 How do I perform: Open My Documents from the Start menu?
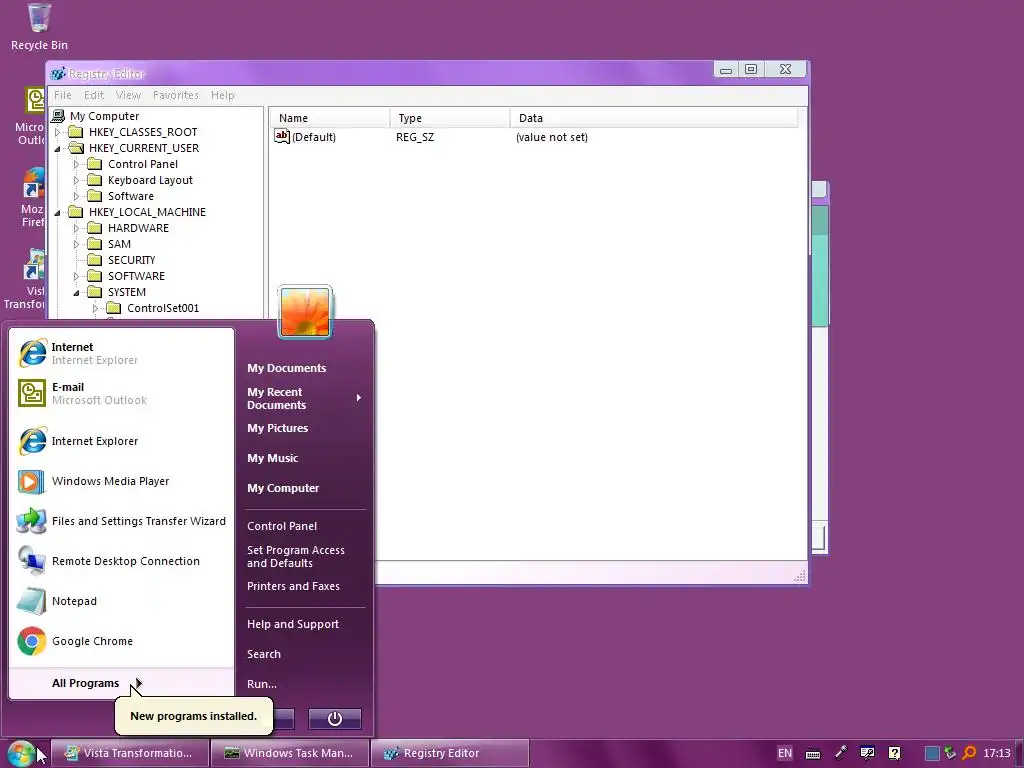[287, 368]
